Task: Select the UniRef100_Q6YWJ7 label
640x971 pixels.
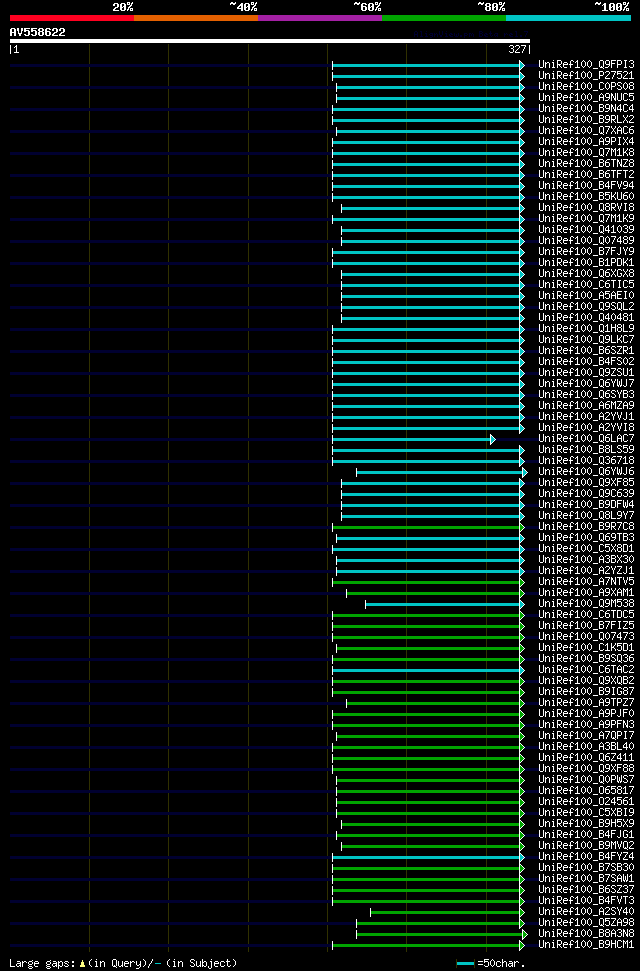Action: click(586, 383)
